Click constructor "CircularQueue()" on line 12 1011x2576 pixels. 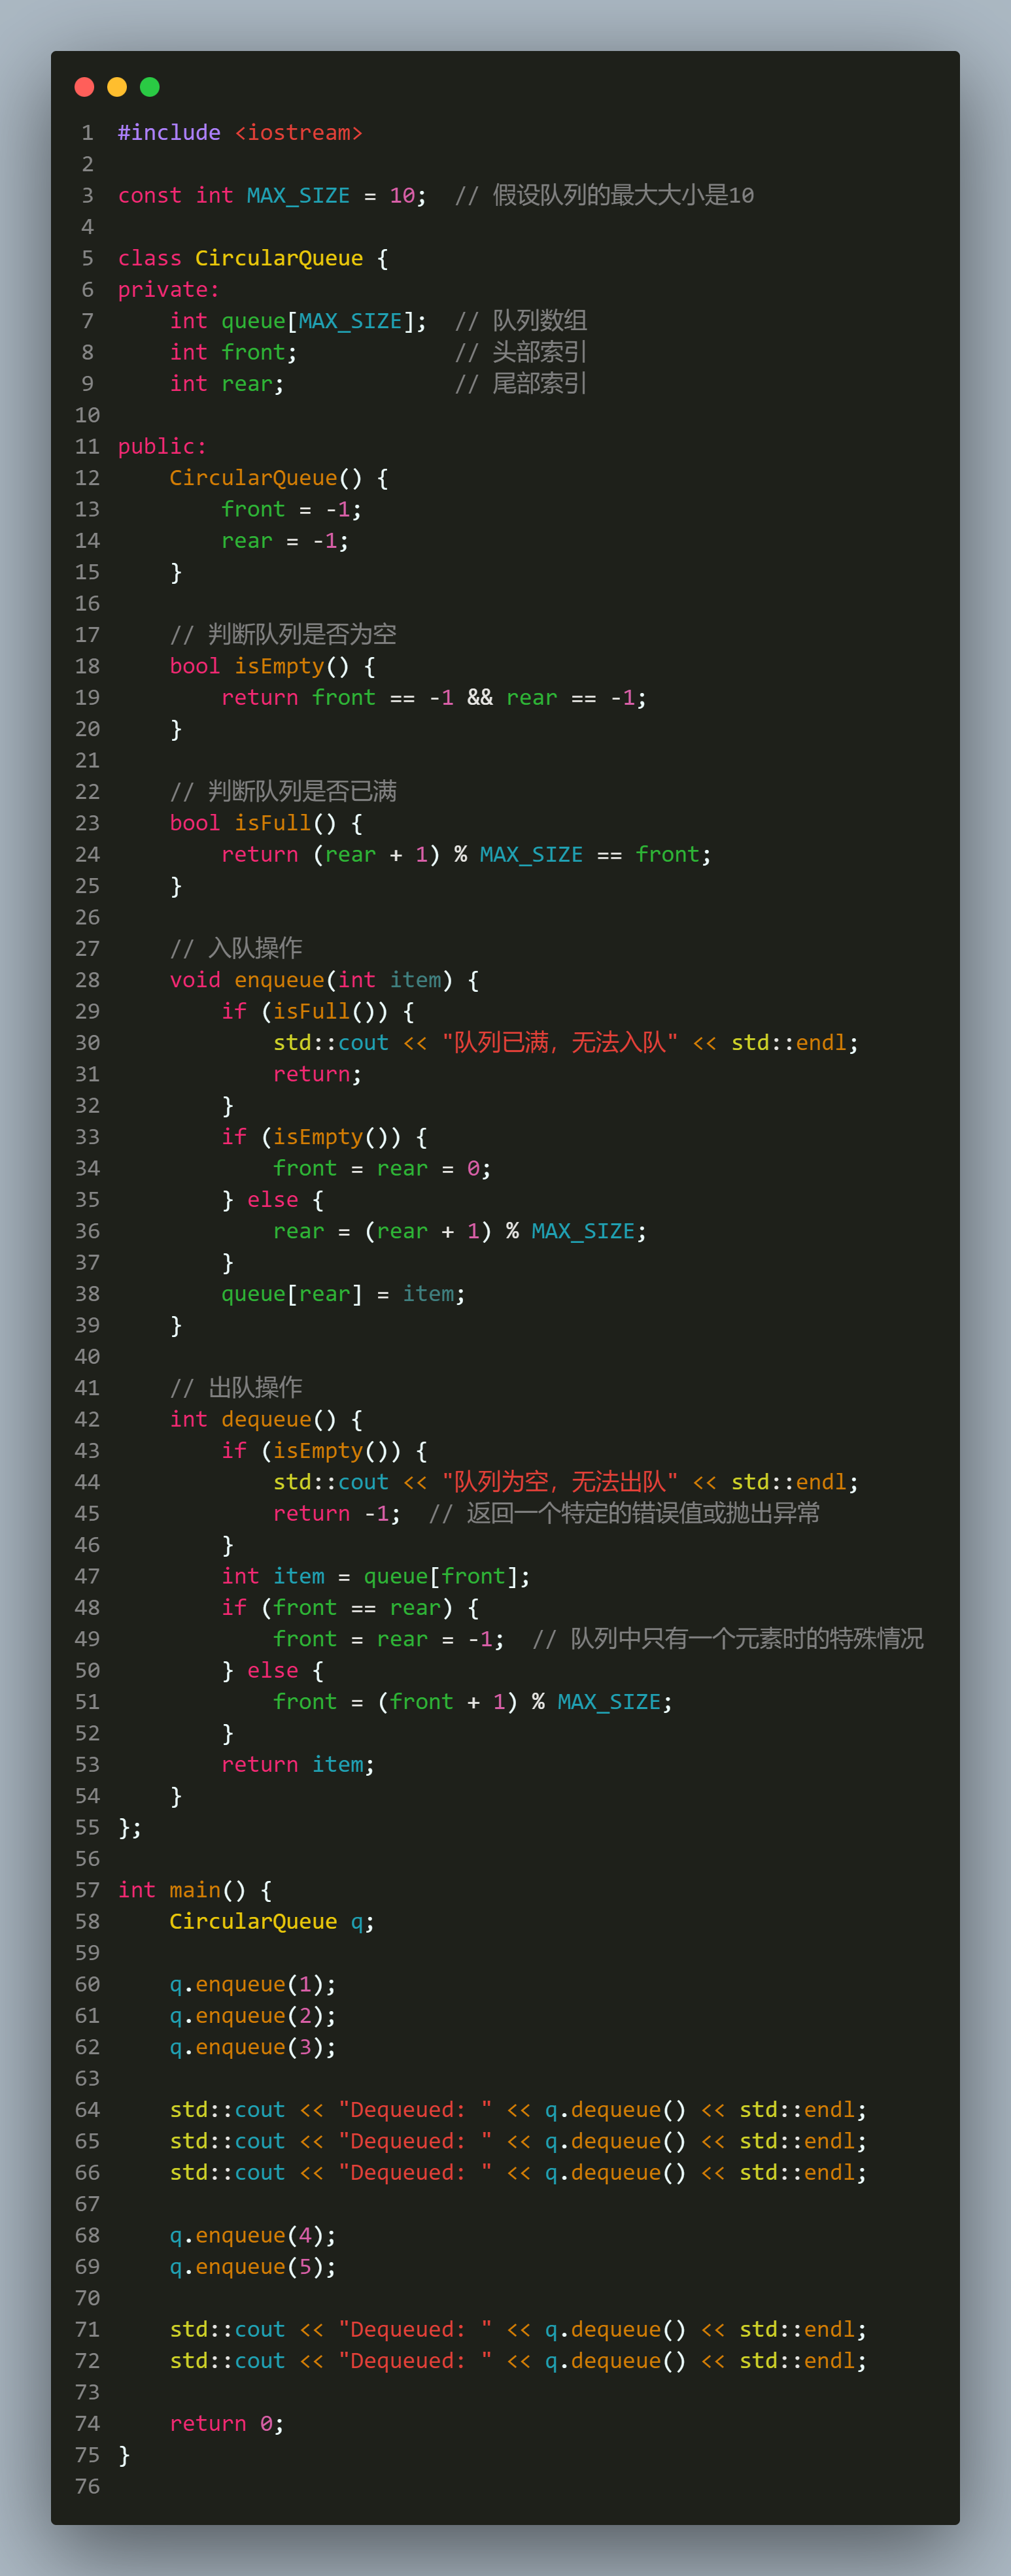coord(266,478)
